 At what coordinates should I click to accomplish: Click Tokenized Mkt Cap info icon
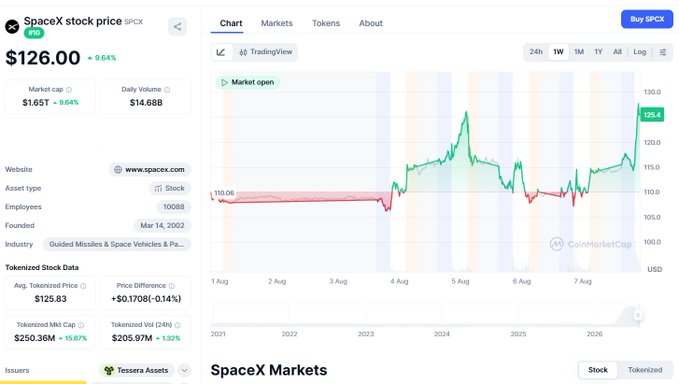pos(81,325)
